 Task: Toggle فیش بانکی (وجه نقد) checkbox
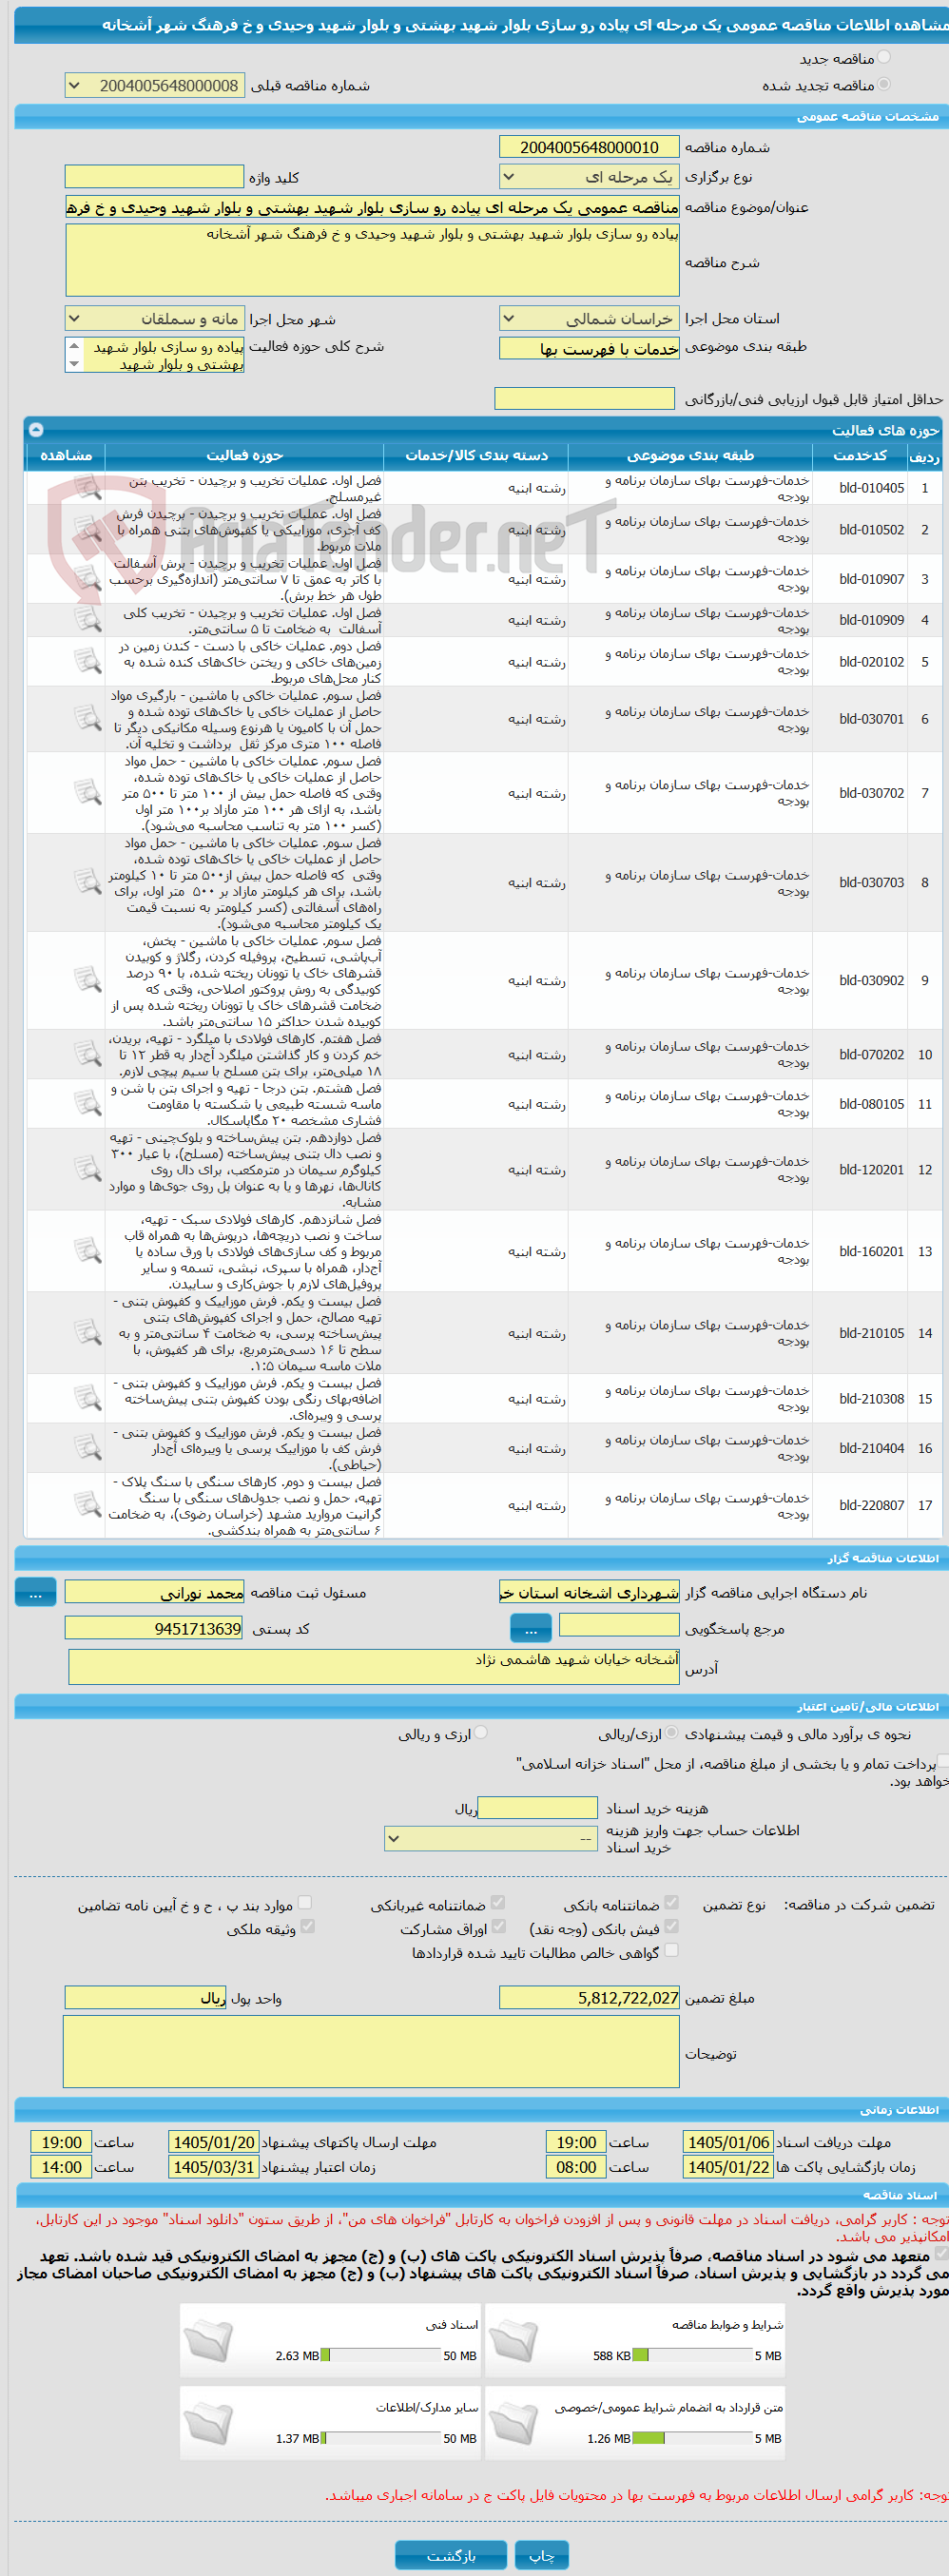pos(671,1926)
